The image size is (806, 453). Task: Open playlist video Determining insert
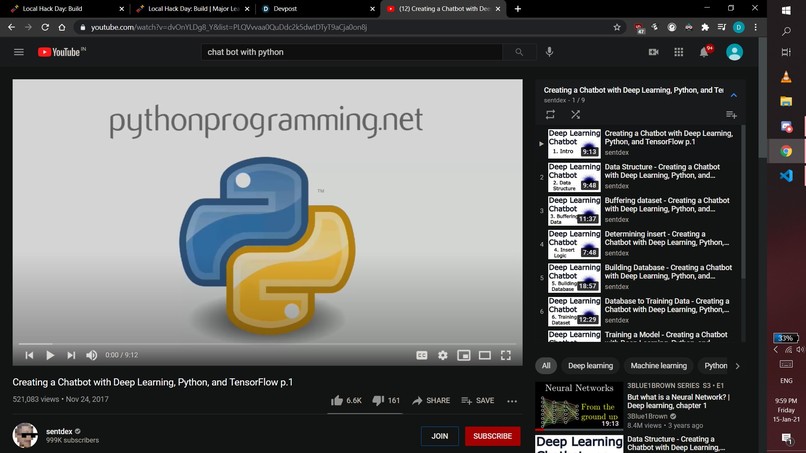[639, 244]
